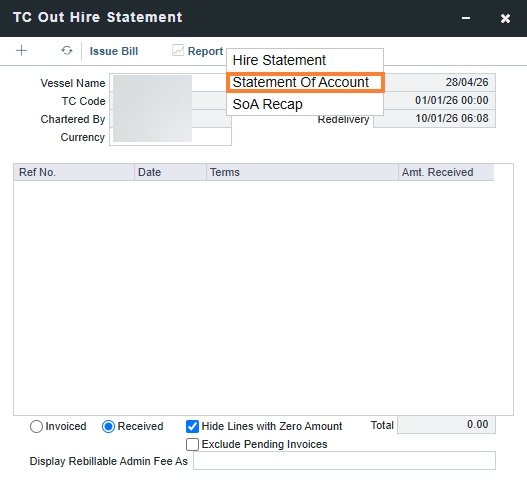Click the Ref No. column header

74,172
